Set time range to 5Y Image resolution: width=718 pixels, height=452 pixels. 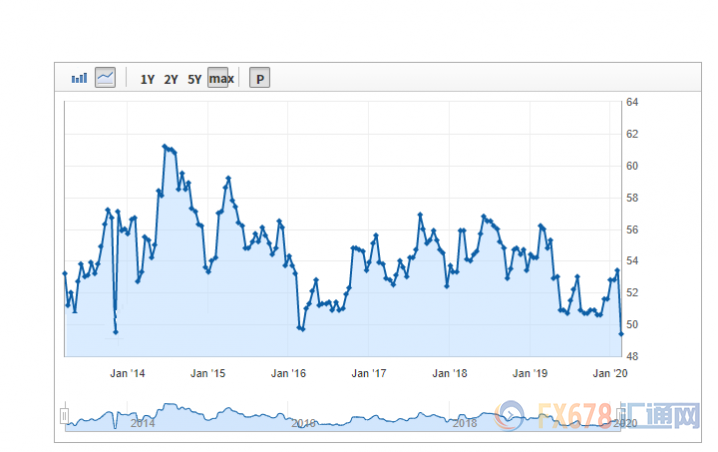(x=195, y=79)
